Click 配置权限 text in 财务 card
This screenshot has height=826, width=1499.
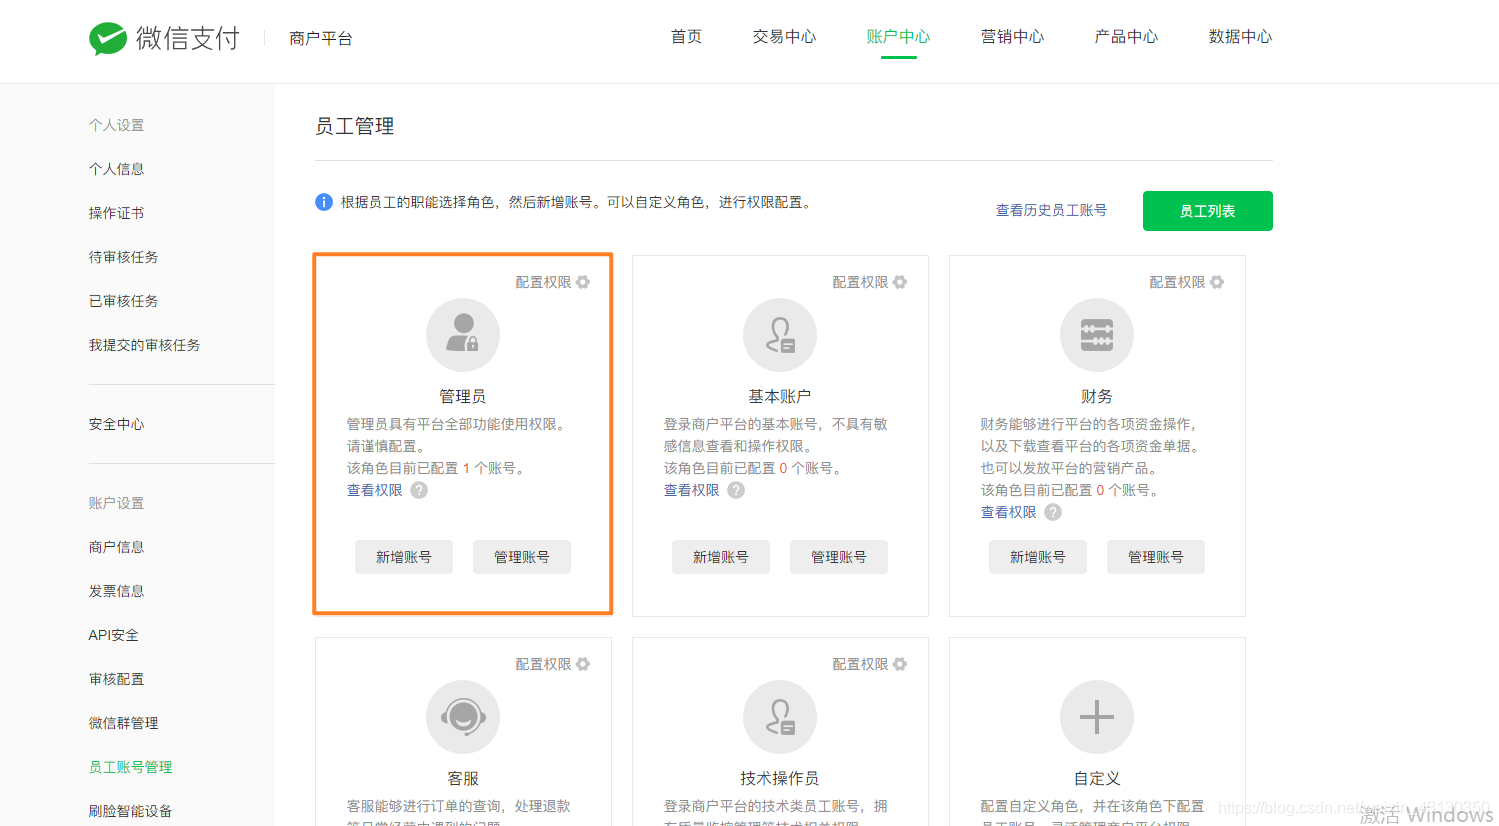point(1177,282)
